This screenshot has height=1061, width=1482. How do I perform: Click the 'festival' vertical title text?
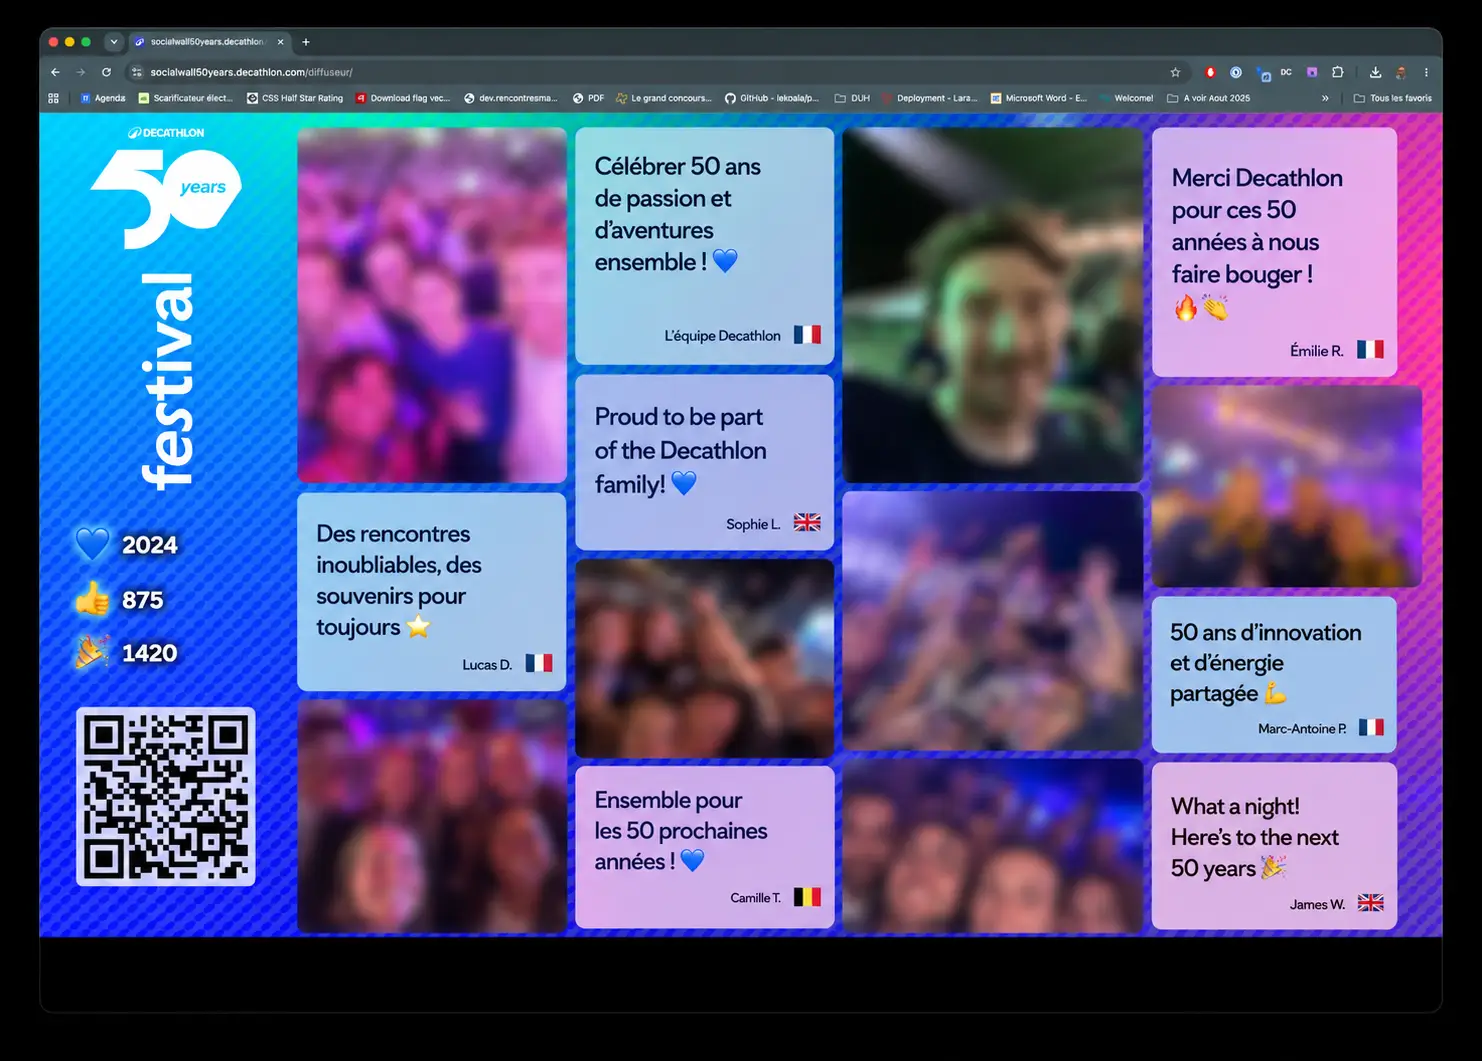(166, 381)
